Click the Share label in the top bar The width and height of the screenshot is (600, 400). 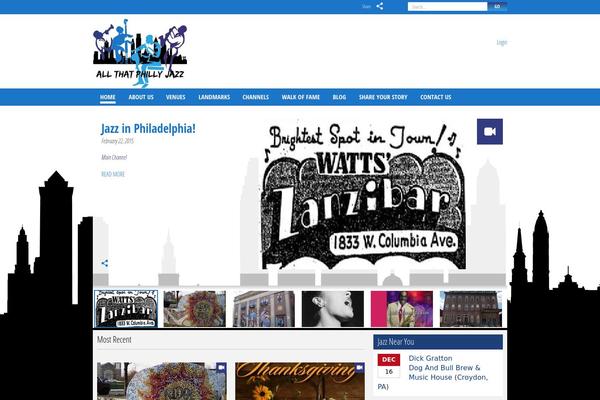(x=367, y=7)
